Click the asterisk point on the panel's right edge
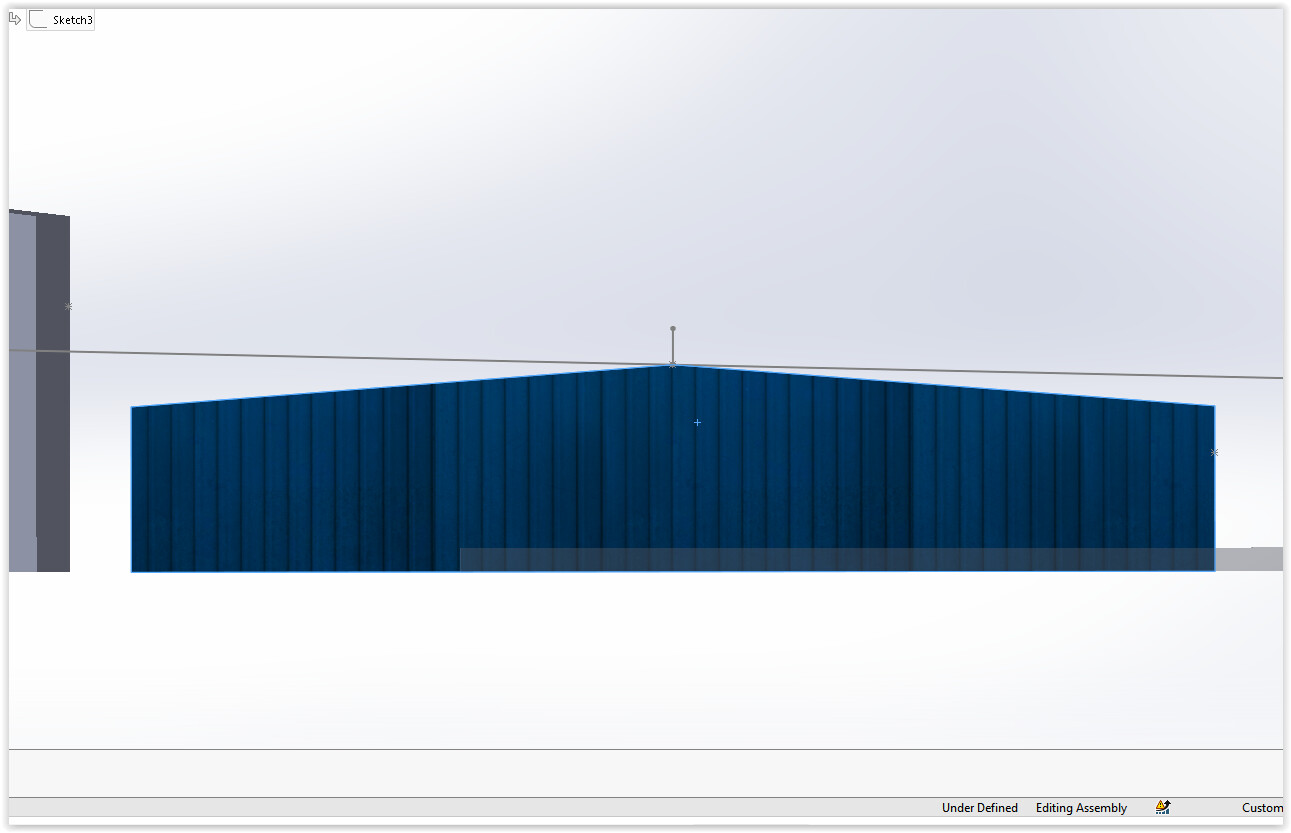Screen dimensions: 1291x833 1214,453
